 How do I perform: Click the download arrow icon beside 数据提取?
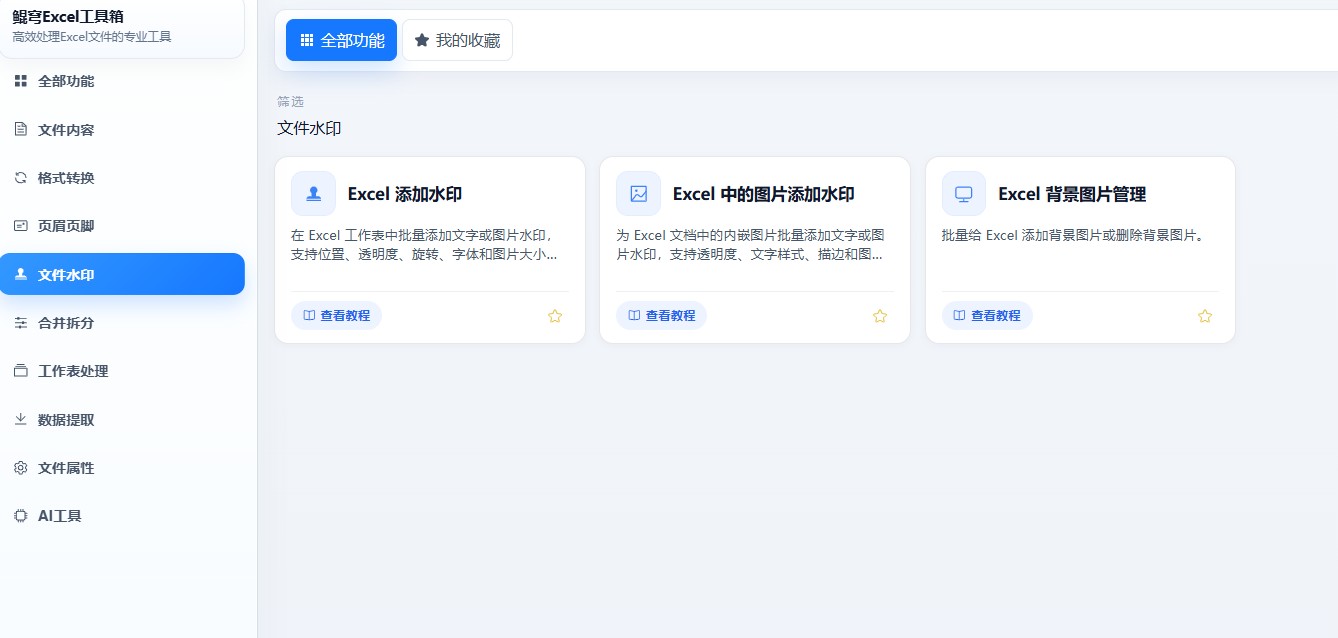click(x=21, y=419)
